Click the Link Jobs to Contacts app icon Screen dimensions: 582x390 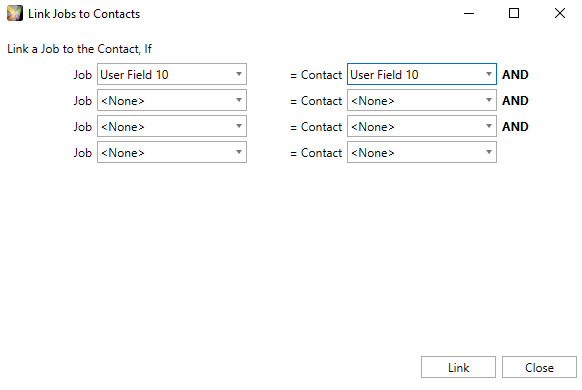coord(15,13)
